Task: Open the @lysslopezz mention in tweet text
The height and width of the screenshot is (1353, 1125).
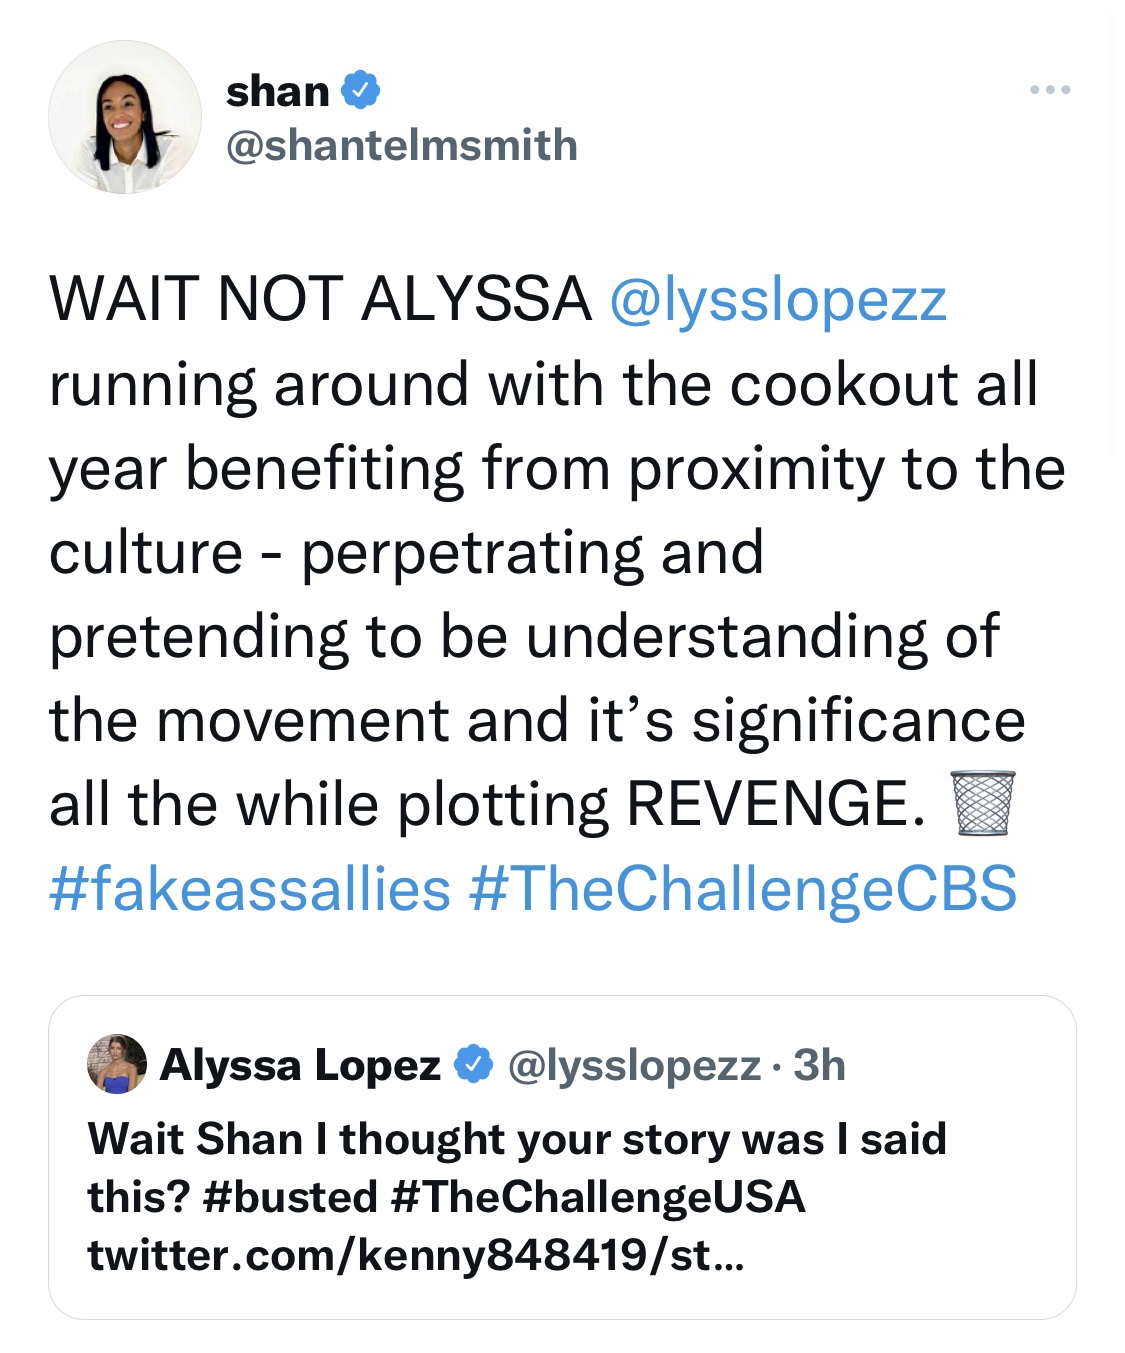Action: coord(778,299)
